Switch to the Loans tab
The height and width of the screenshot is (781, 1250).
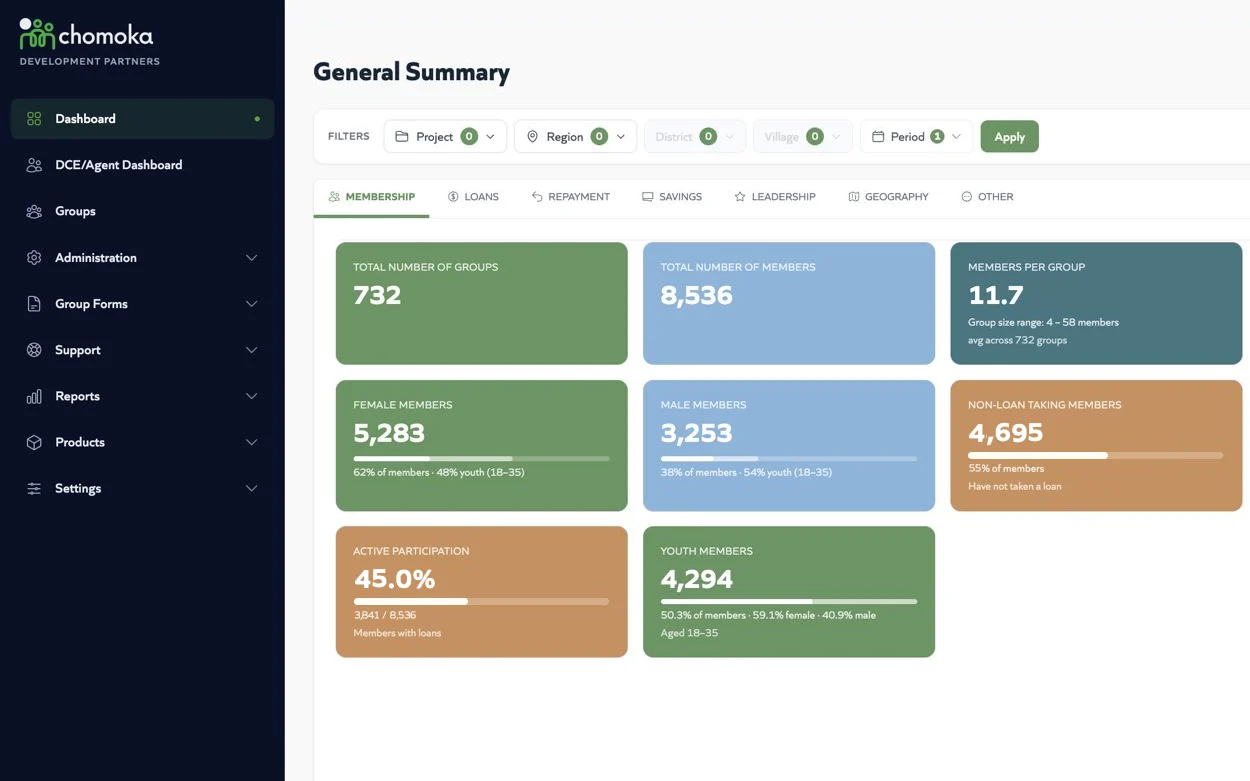click(473, 197)
